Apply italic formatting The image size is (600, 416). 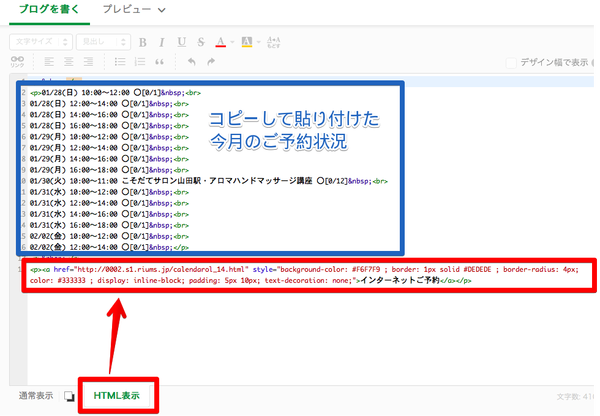(161, 42)
